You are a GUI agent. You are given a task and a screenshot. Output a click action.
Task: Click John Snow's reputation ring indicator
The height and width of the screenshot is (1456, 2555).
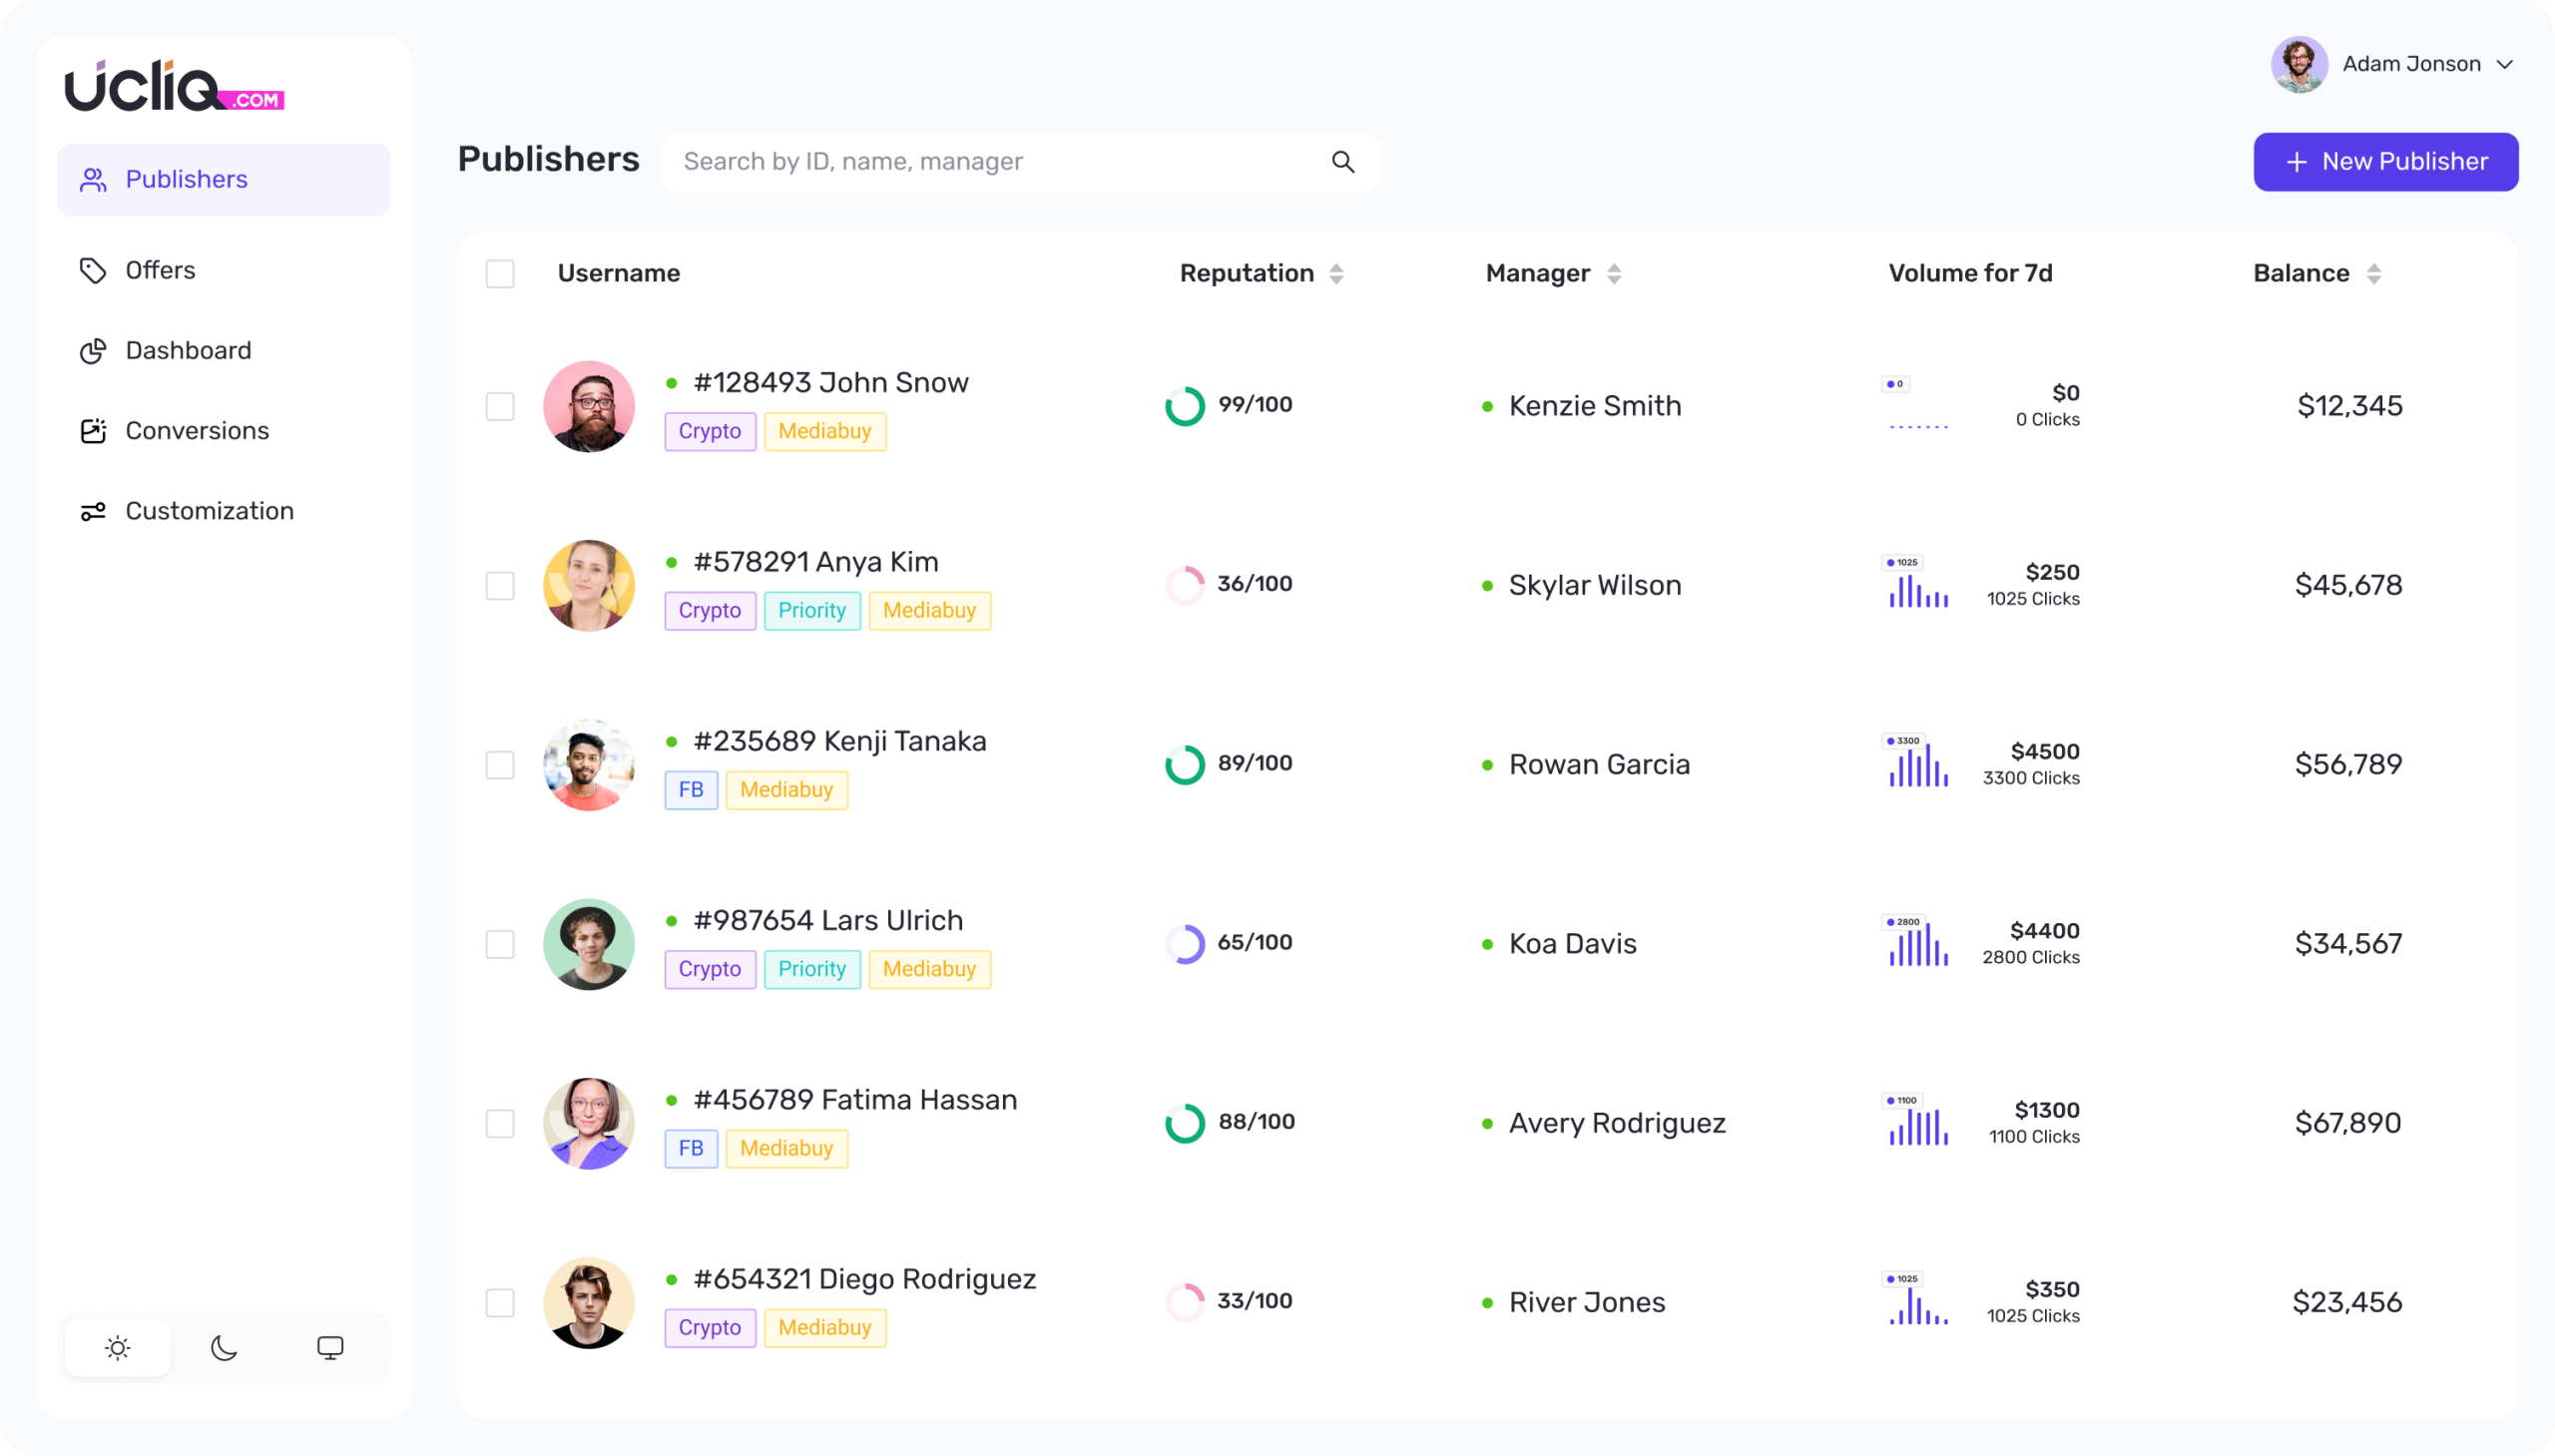(x=1184, y=406)
